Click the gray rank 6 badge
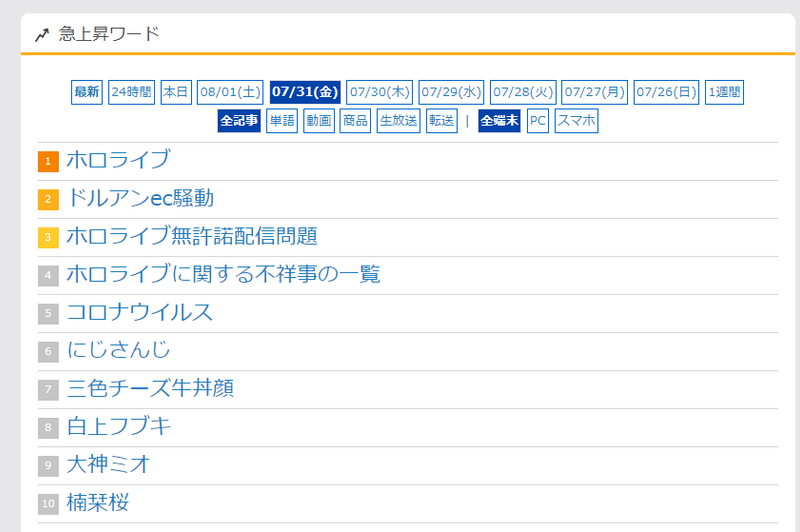This screenshot has width=800, height=532. pos(48,352)
